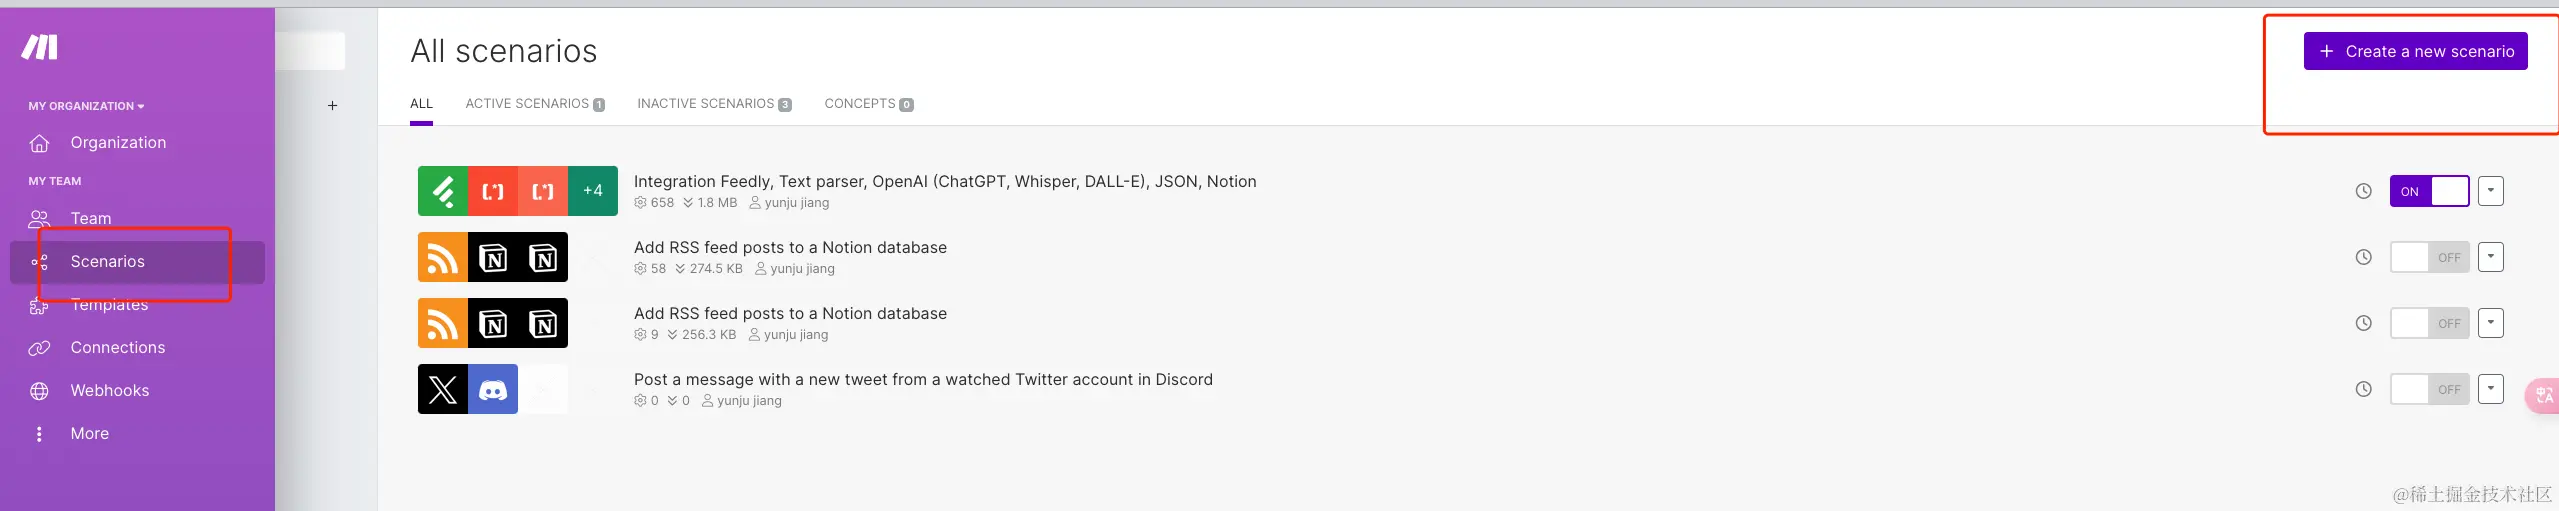Click the +4 more modules badge

(x=593, y=191)
